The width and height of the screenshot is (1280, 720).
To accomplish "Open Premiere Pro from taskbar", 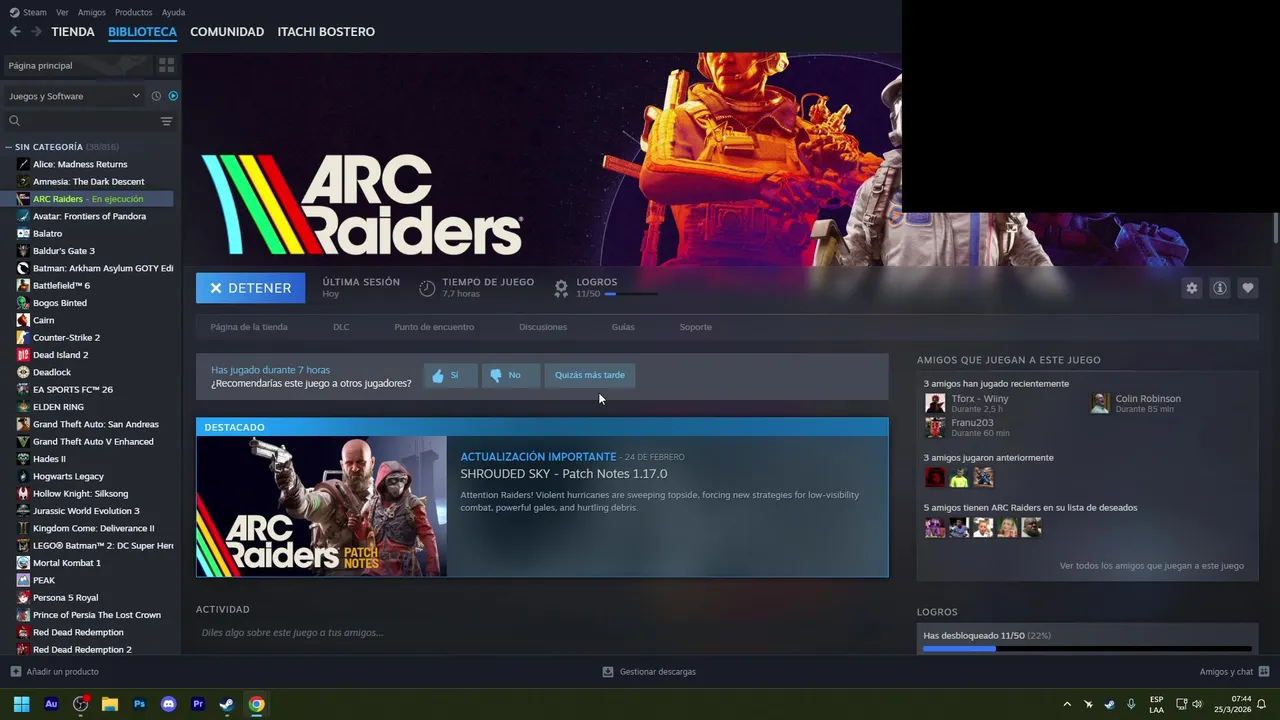I will pyautogui.click(x=197, y=704).
